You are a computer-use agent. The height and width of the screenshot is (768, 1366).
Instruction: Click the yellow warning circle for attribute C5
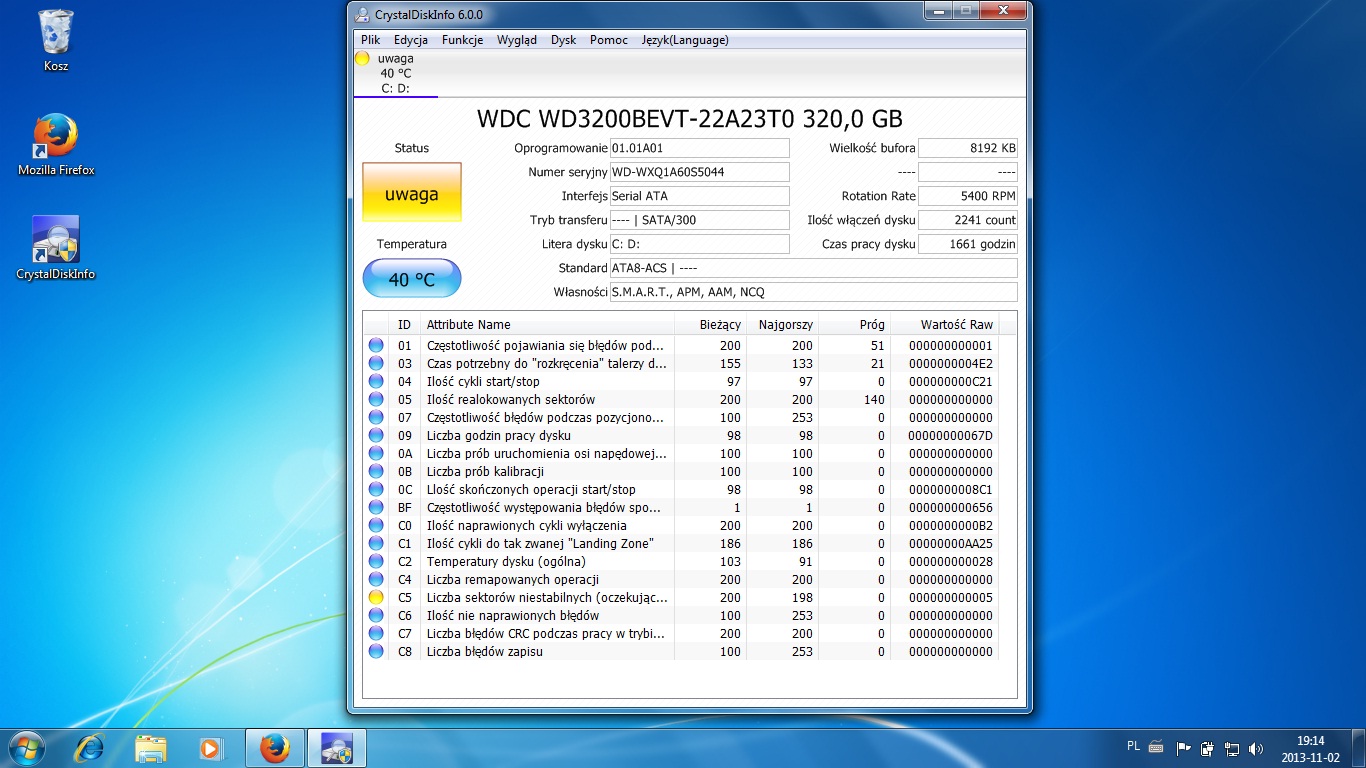click(x=376, y=597)
